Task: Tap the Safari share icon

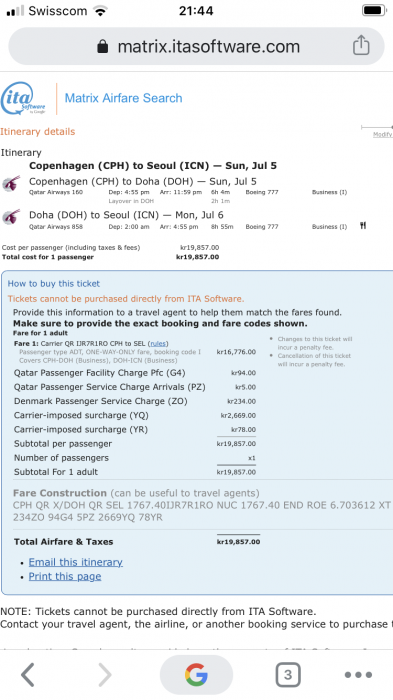Action: (x=361, y=46)
